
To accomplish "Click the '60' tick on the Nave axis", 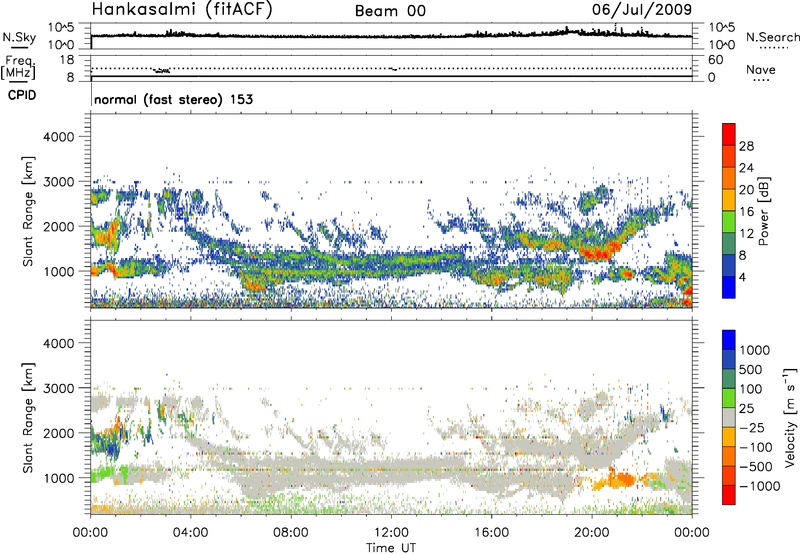I will coord(715,60).
